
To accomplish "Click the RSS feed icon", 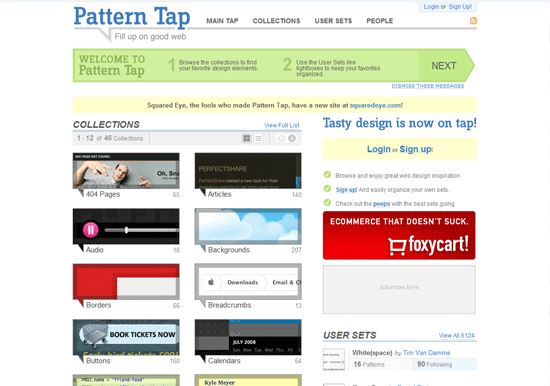I will tap(473, 21).
